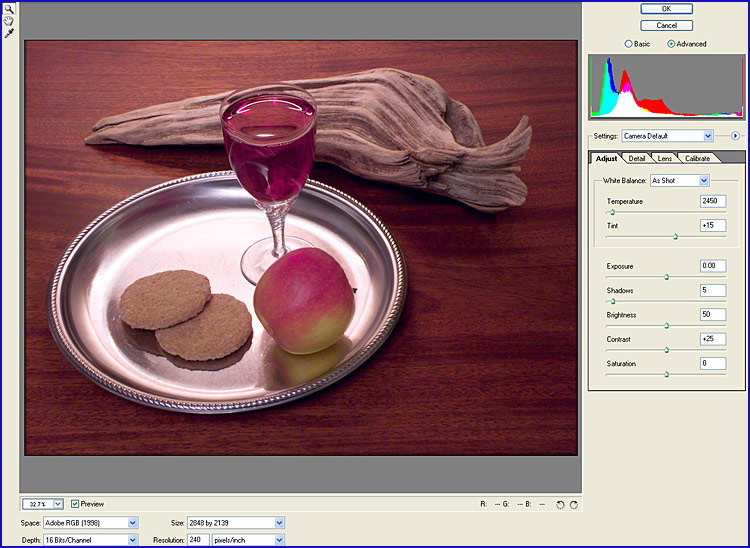Click the OK button
Image resolution: width=750 pixels, height=548 pixels.
[x=667, y=9]
